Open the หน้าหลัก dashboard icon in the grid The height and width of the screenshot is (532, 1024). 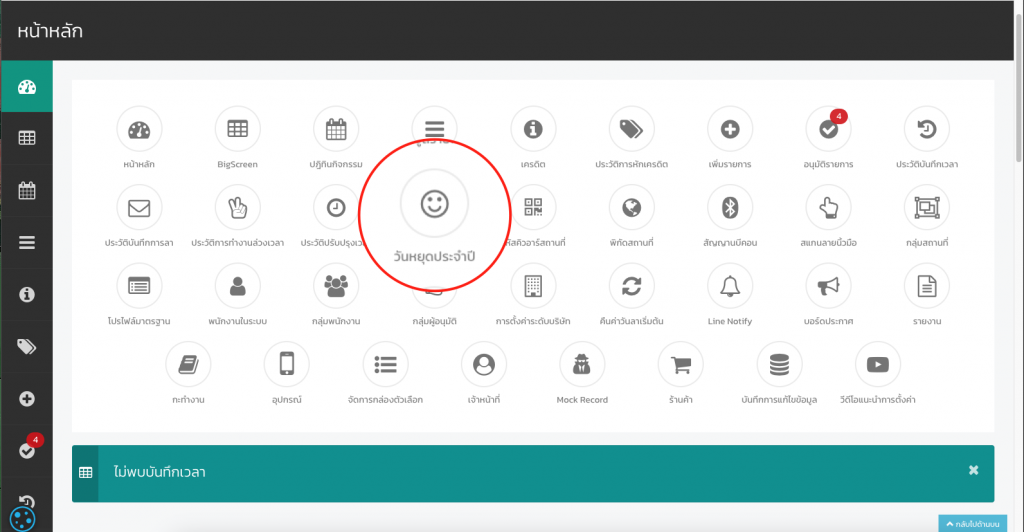point(139,129)
